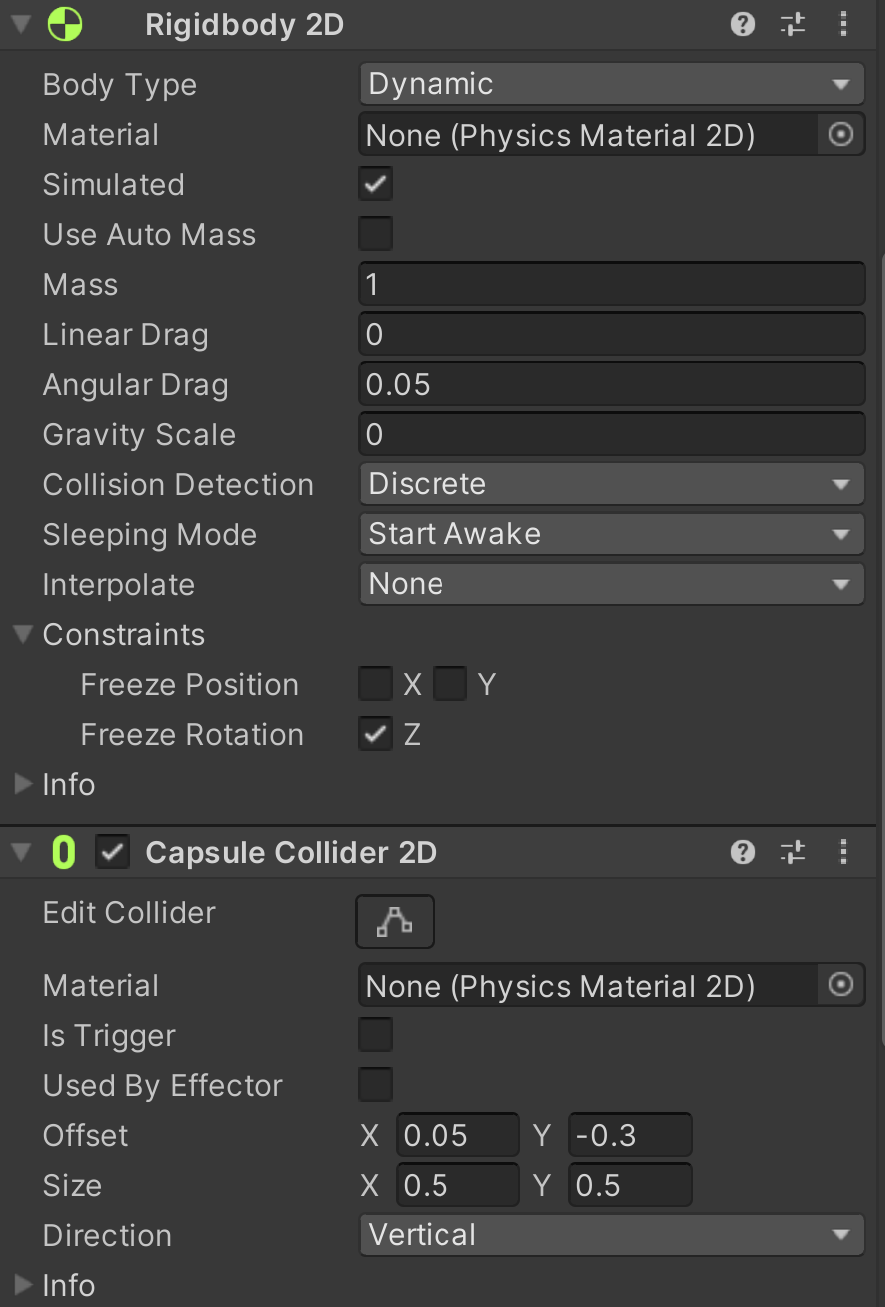Open Rigidbody 2D more options menu
The image size is (885, 1307).
click(844, 24)
